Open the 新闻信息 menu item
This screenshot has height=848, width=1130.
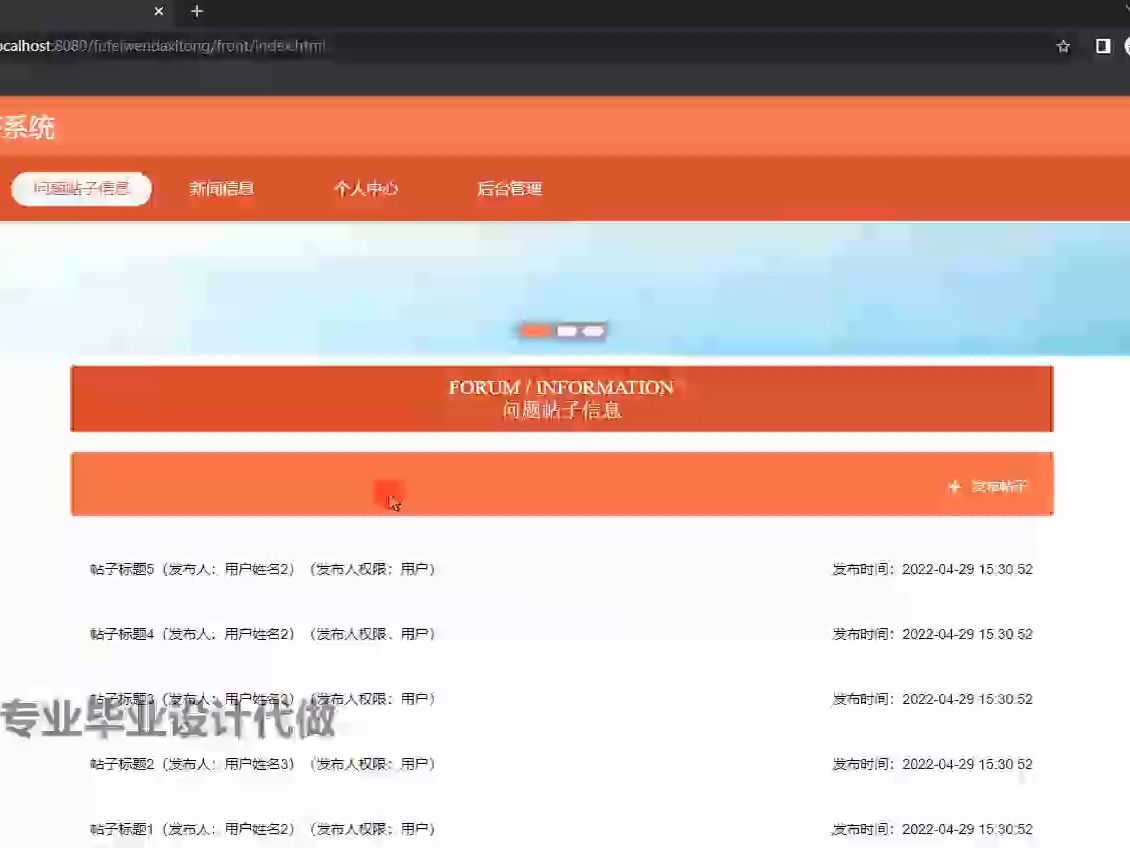pos(220,188)
